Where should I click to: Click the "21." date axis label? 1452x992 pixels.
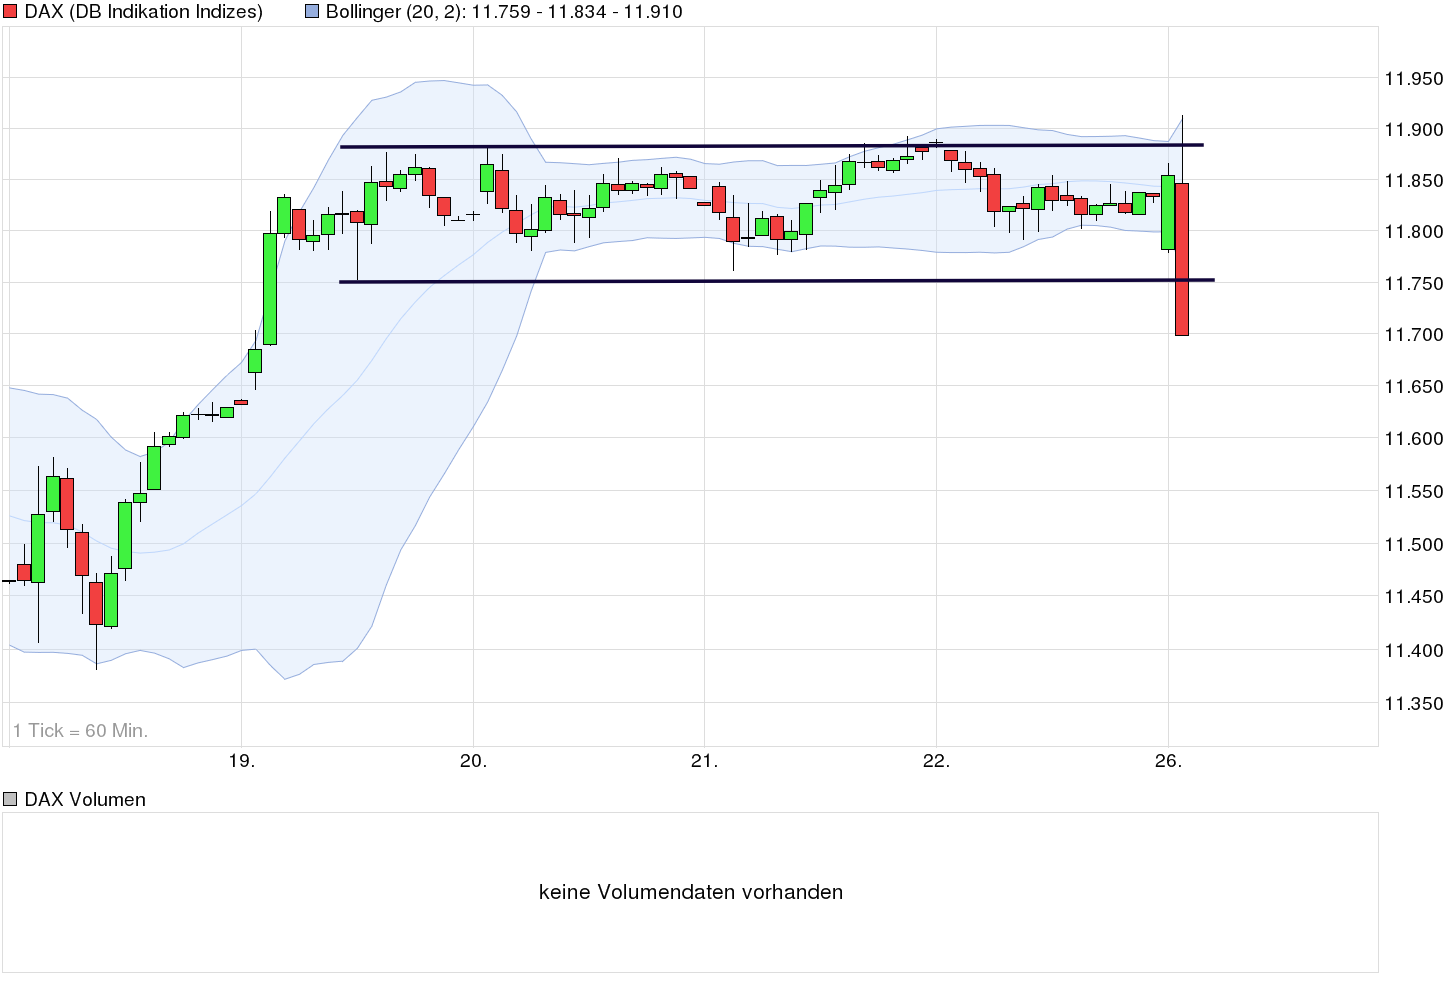coord(704,761)
